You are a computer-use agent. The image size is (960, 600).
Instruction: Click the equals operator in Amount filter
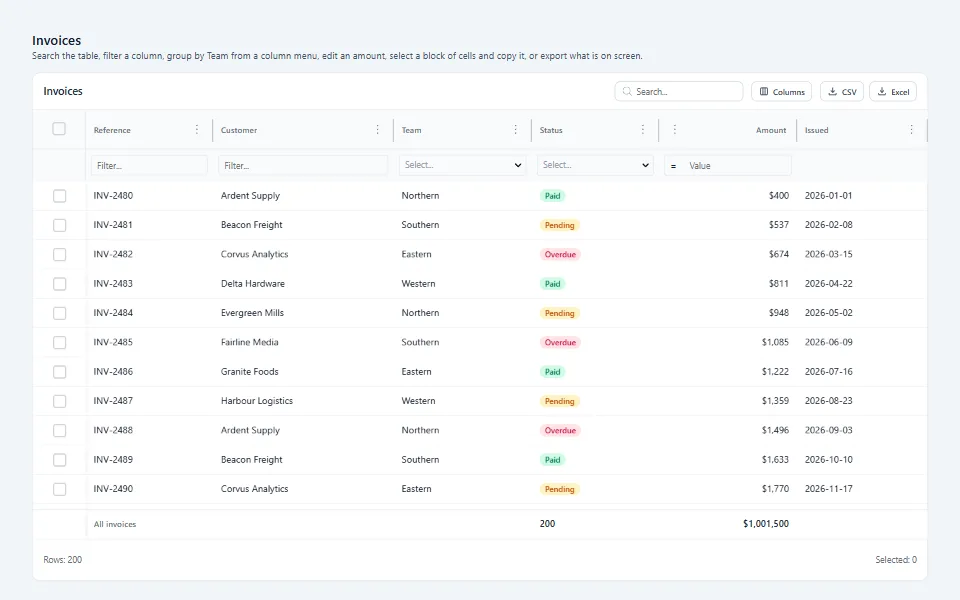[673, 166]
